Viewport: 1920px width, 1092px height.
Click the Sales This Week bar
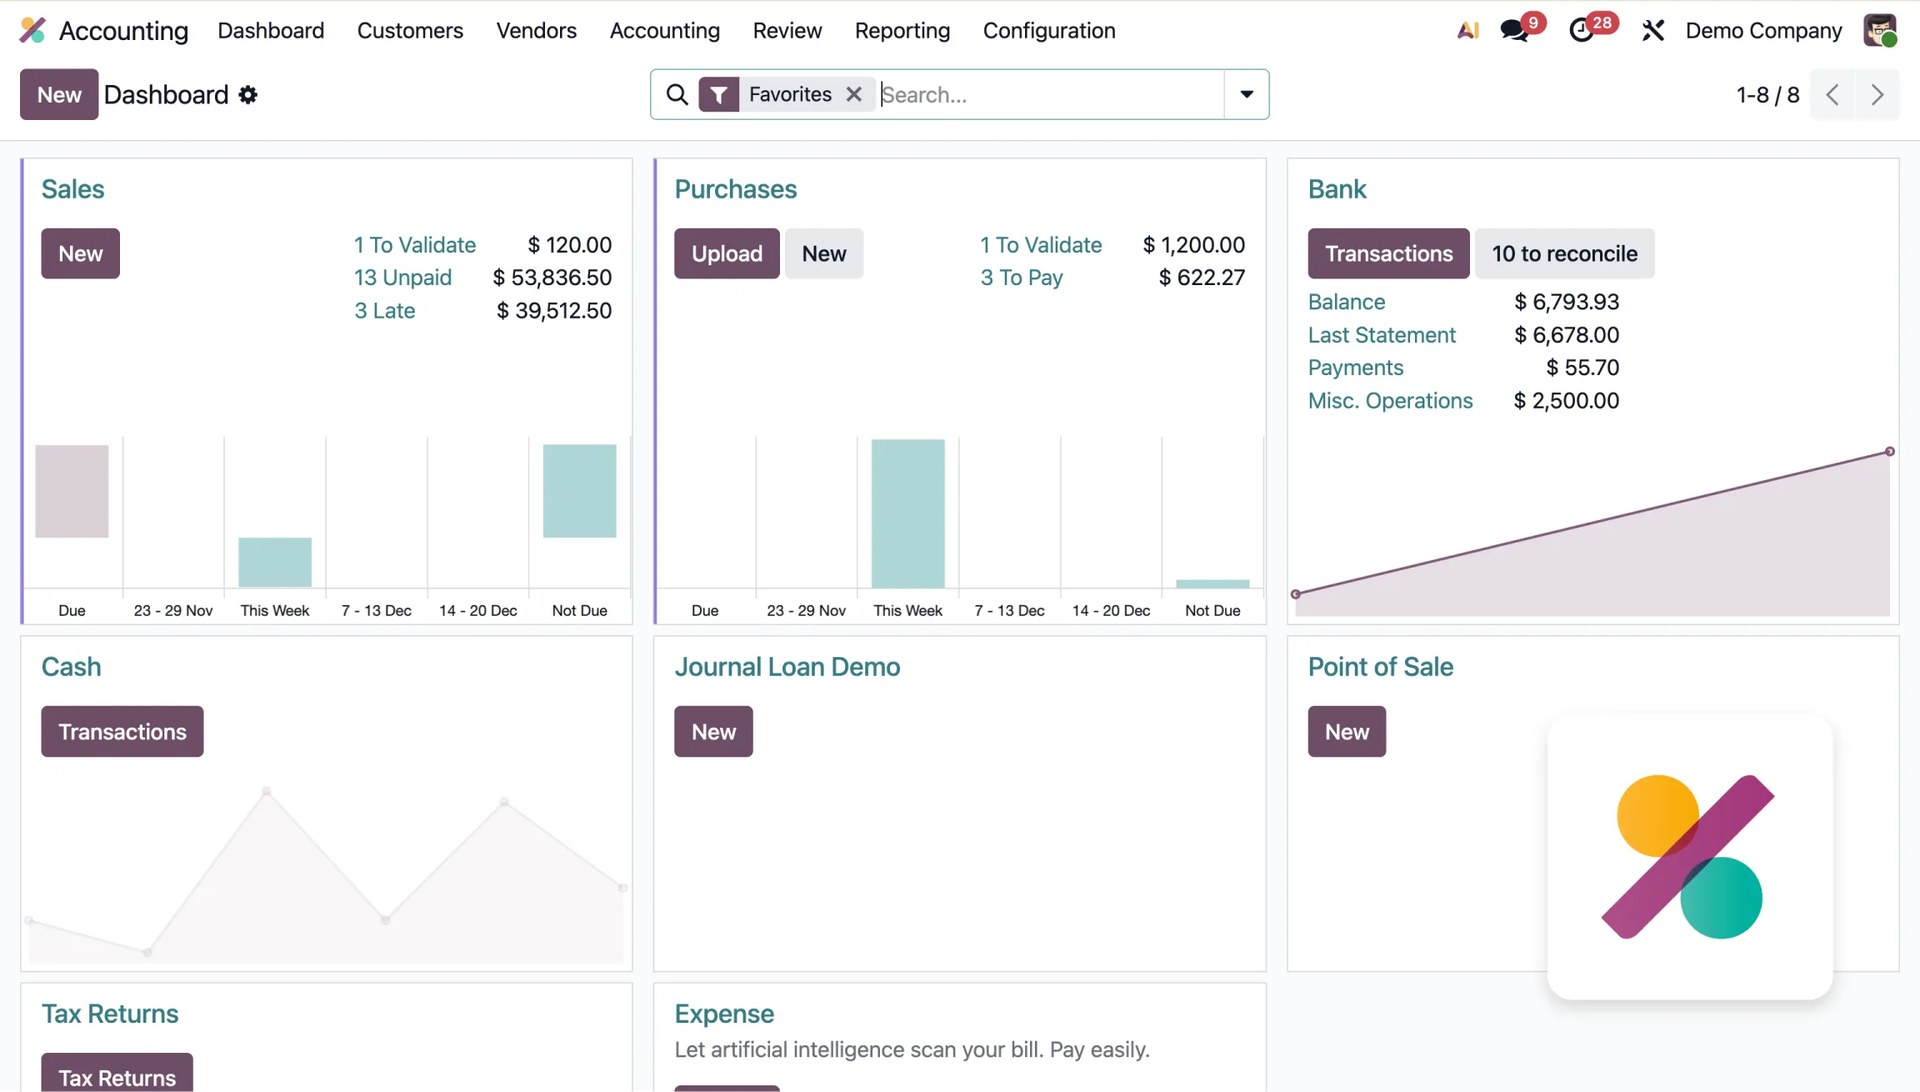[275, 563]
